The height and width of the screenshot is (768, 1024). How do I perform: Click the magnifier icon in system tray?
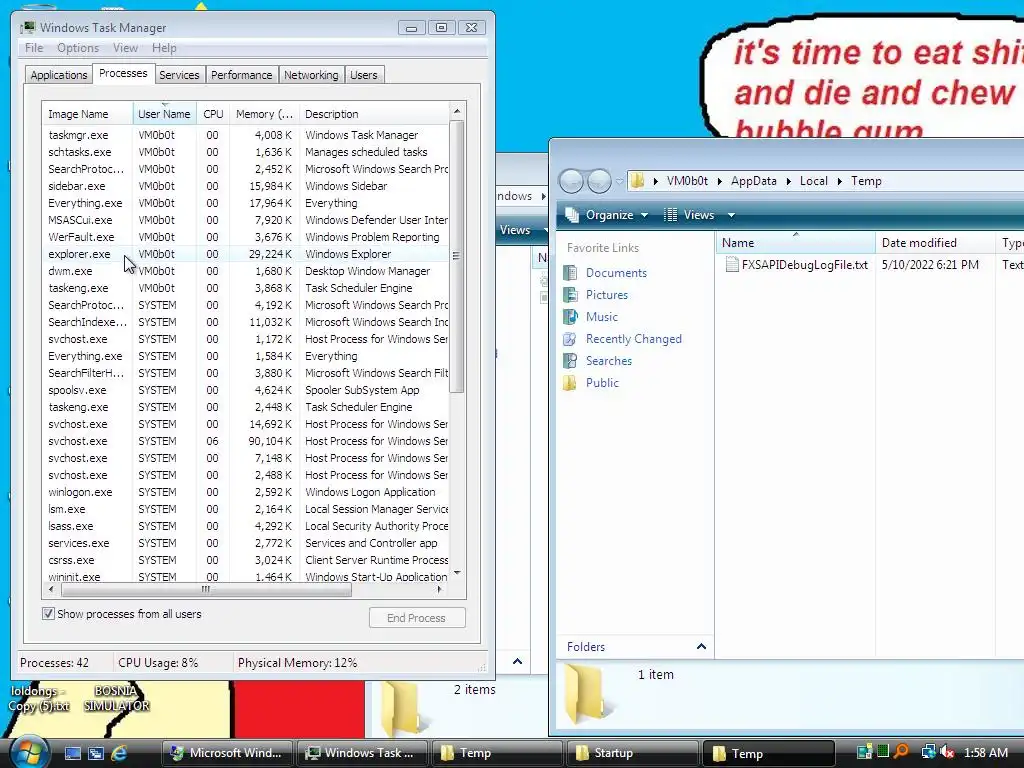click(902, 752)
